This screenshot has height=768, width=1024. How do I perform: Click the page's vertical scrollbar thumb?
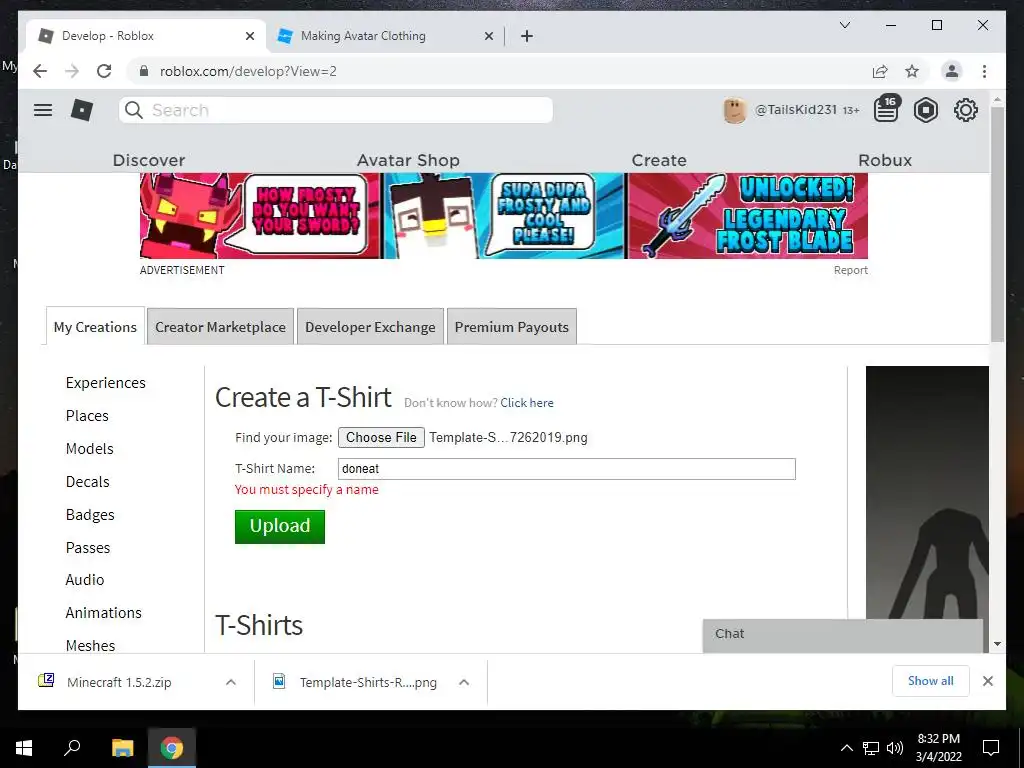[997, 224]
